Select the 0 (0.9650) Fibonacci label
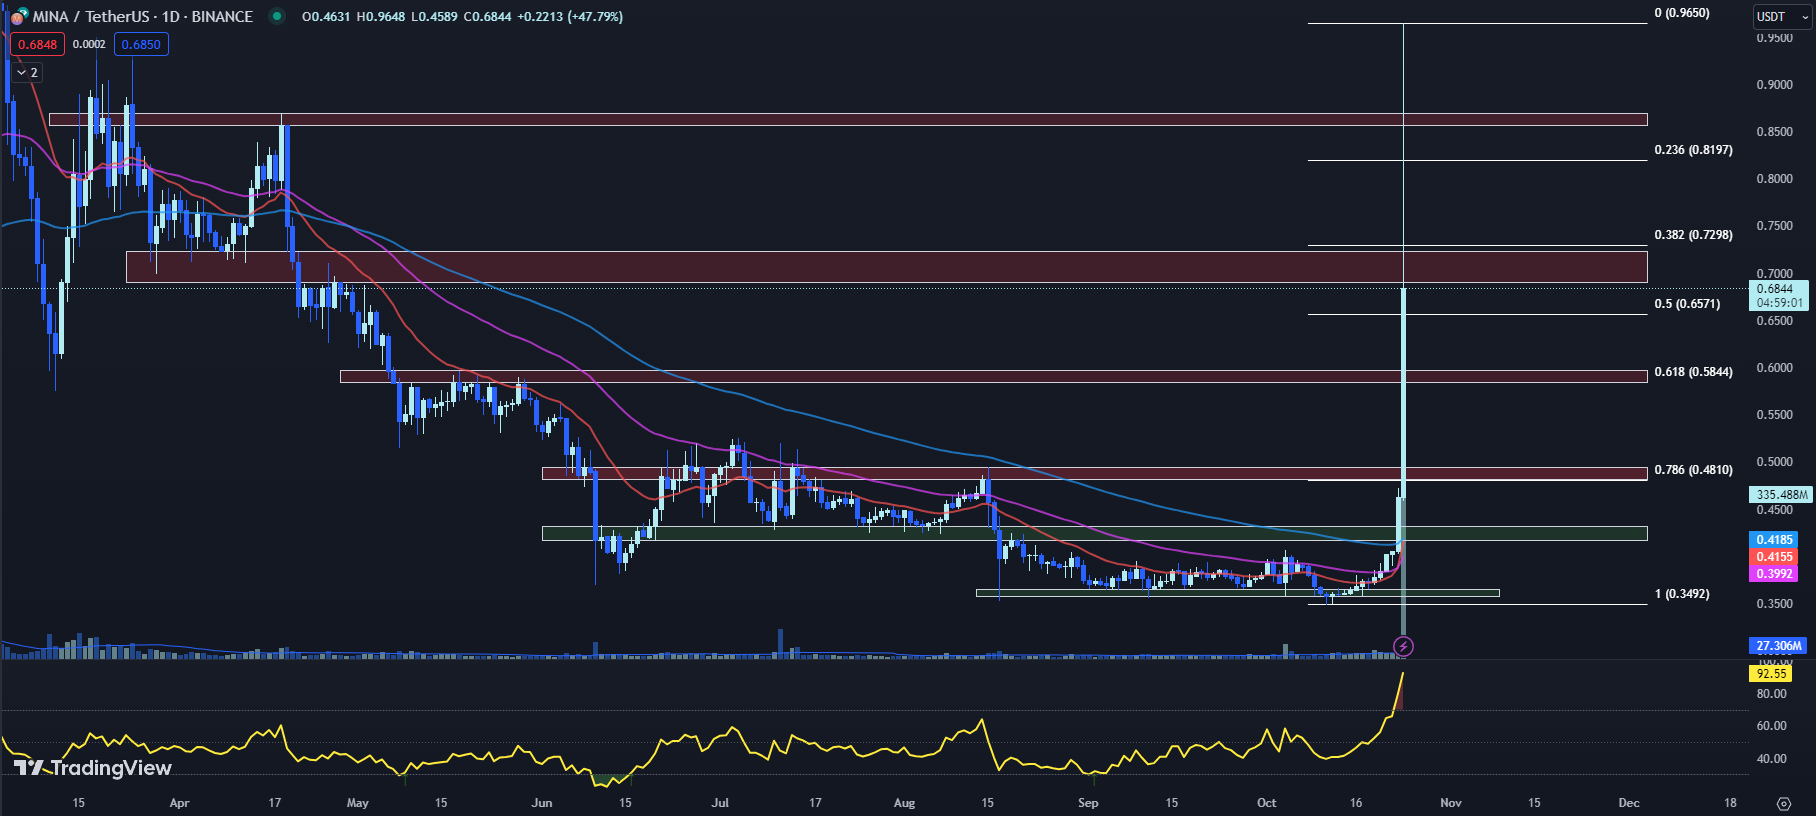1816x816 pixels. coord(1682,13)
